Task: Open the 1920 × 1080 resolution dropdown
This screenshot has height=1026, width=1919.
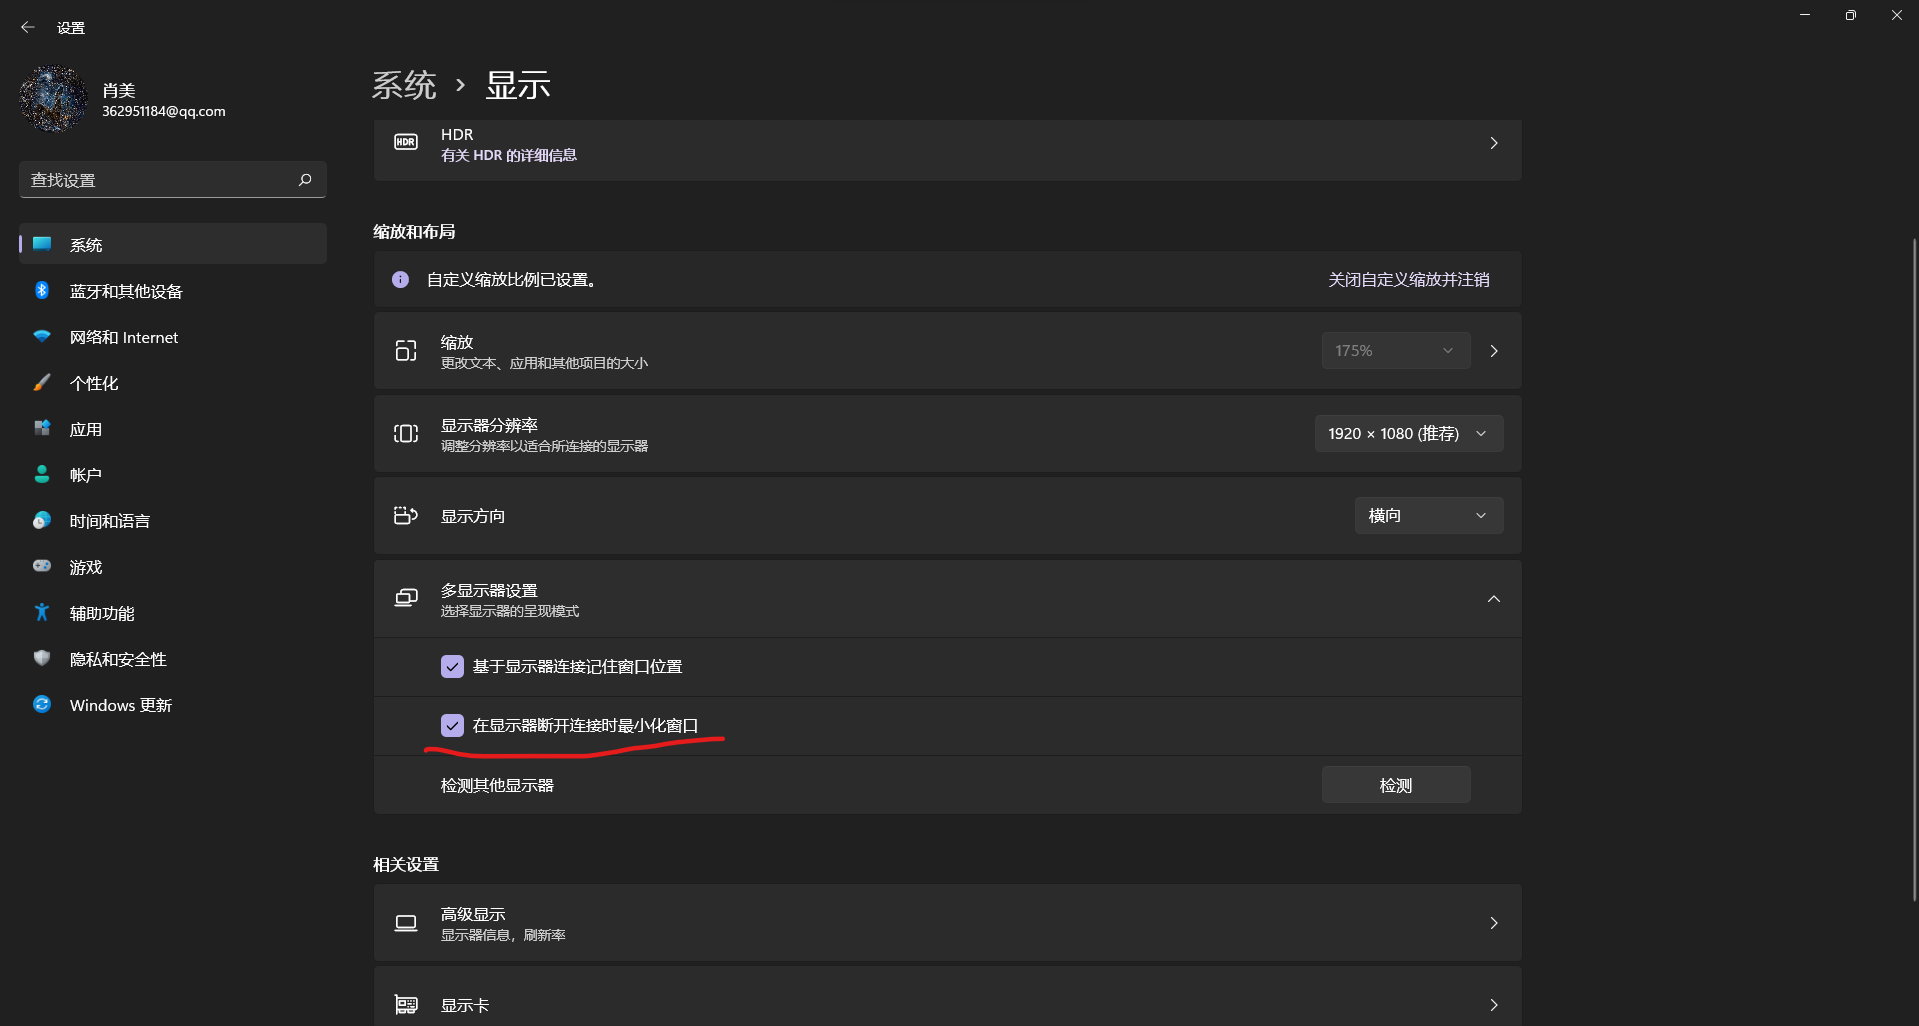Action: click(x=1408, y=433)
